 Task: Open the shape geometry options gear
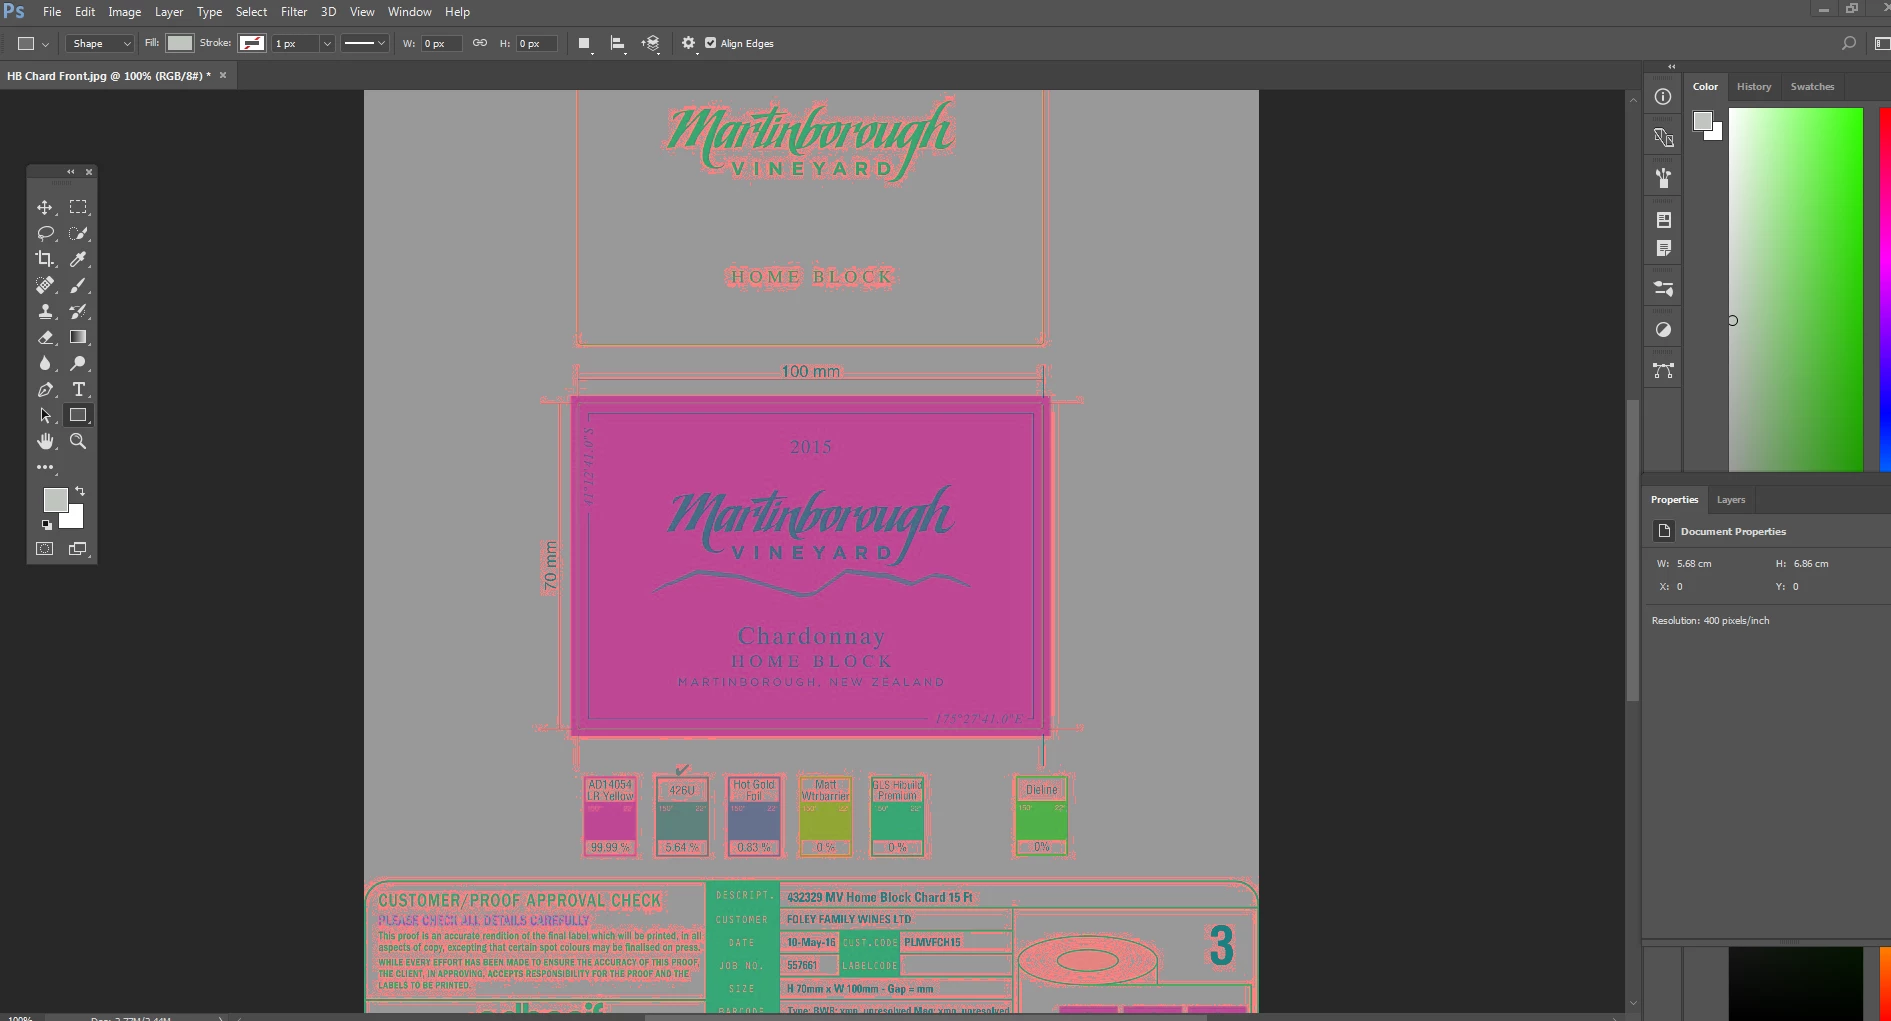pos(688,43)
